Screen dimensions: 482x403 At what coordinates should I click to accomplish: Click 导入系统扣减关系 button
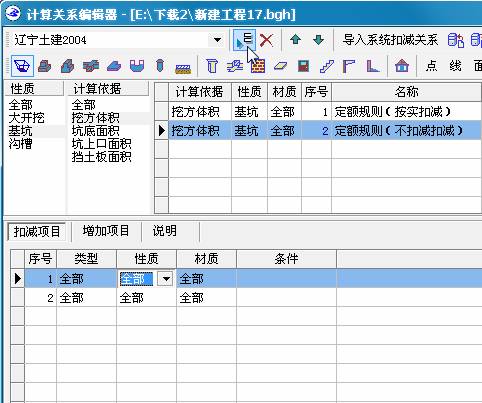[x=390, y=40]
